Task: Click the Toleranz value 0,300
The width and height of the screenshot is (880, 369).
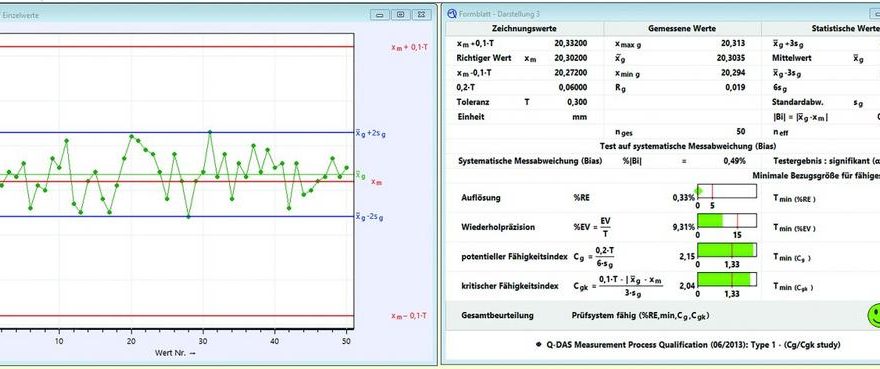Action: pos(577,102)
